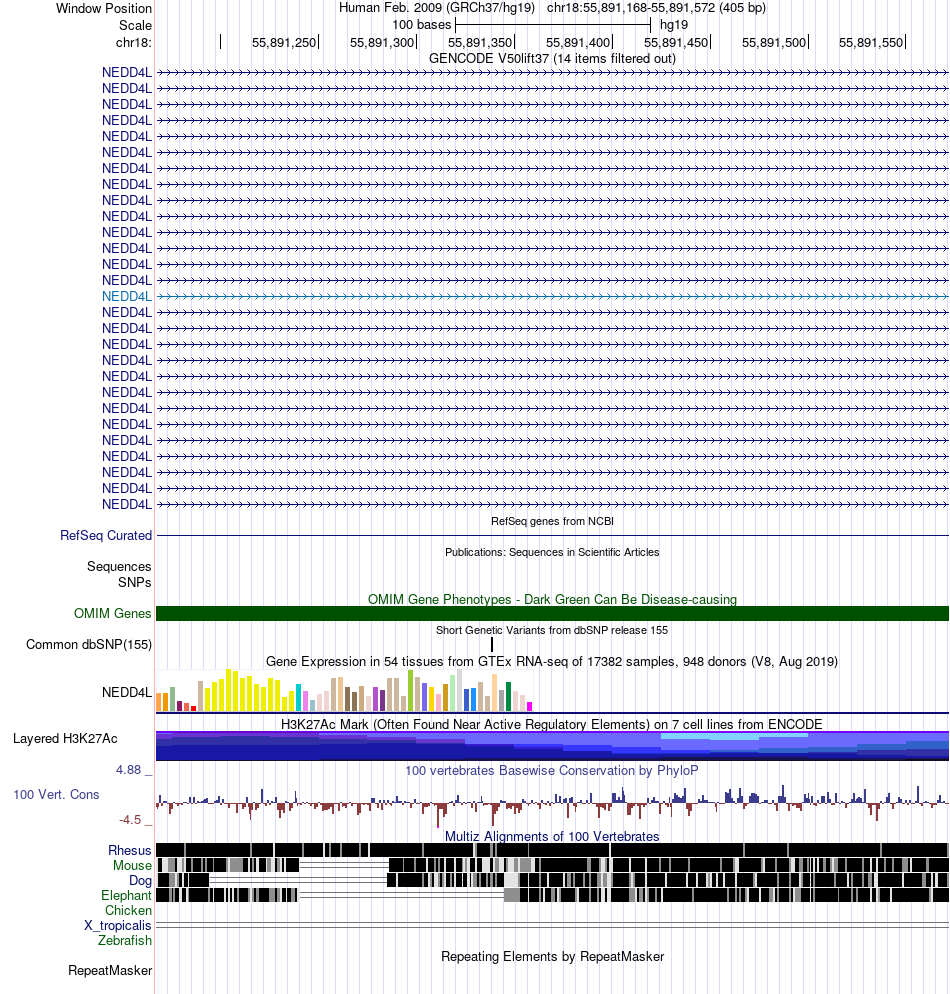Click the hg19 label next to the scale bar
Viewport: 950px width, 994px height.
coord(674,25)
